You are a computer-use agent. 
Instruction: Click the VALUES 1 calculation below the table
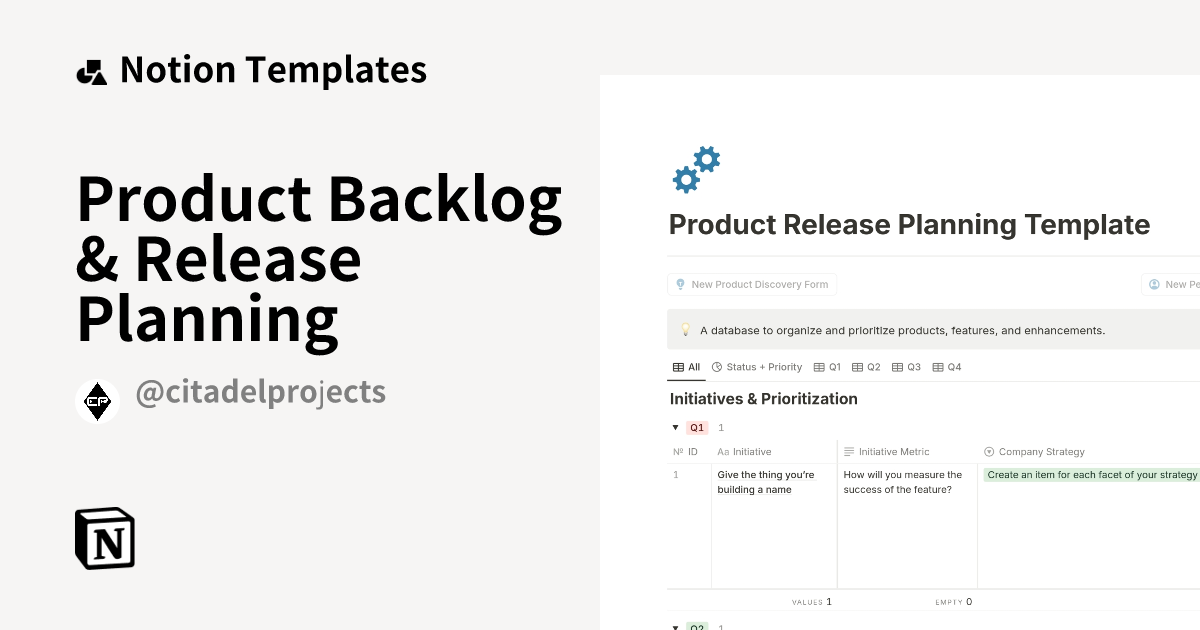[812, 601]
